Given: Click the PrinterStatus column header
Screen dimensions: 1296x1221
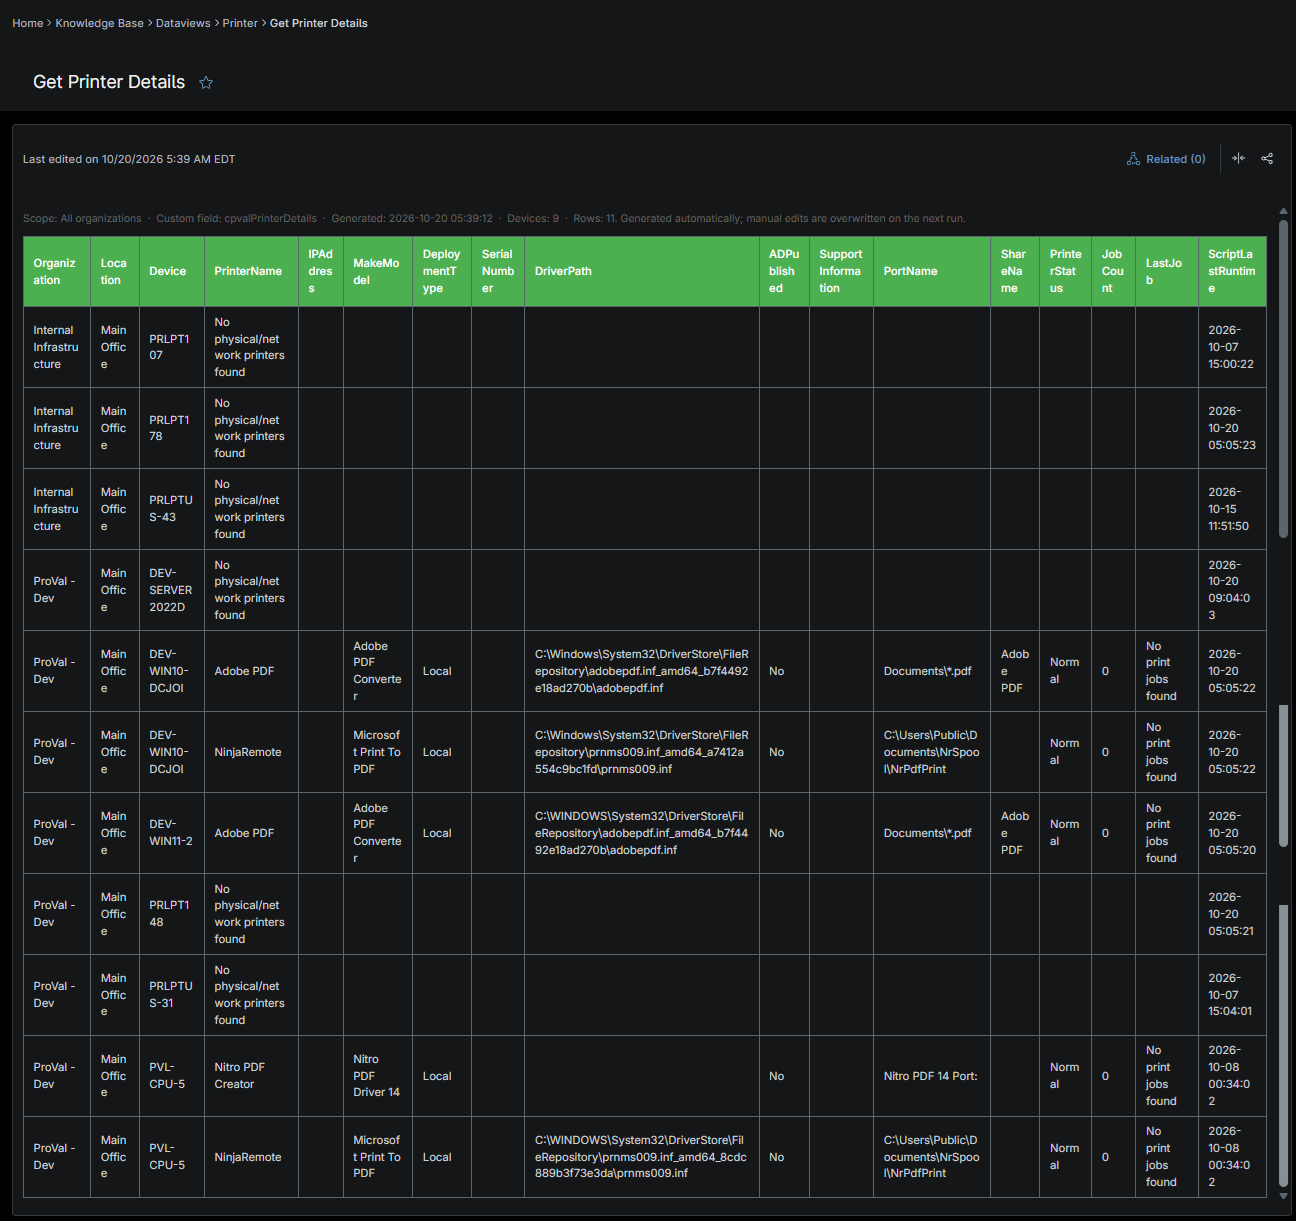Looking at the screenshot, I should pyautogui.click(x=1066, y=271).
